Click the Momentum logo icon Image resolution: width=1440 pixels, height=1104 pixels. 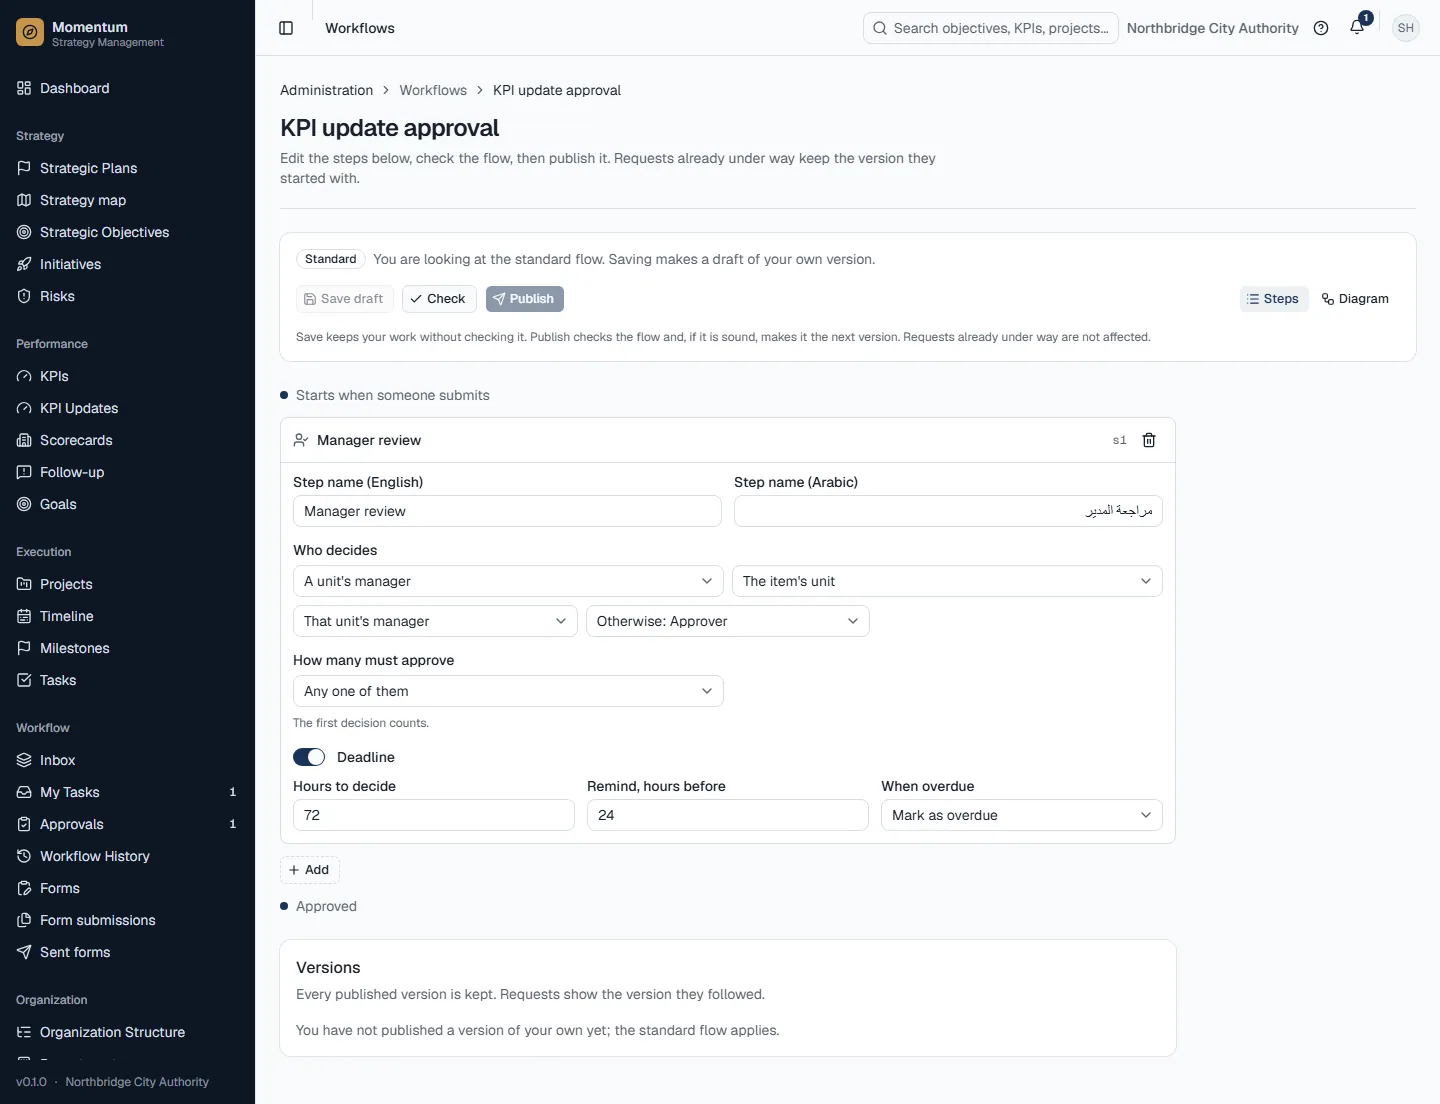30,33
